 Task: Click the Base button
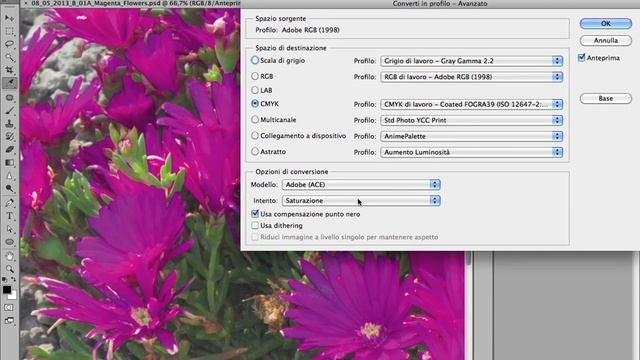coord(606,98)
